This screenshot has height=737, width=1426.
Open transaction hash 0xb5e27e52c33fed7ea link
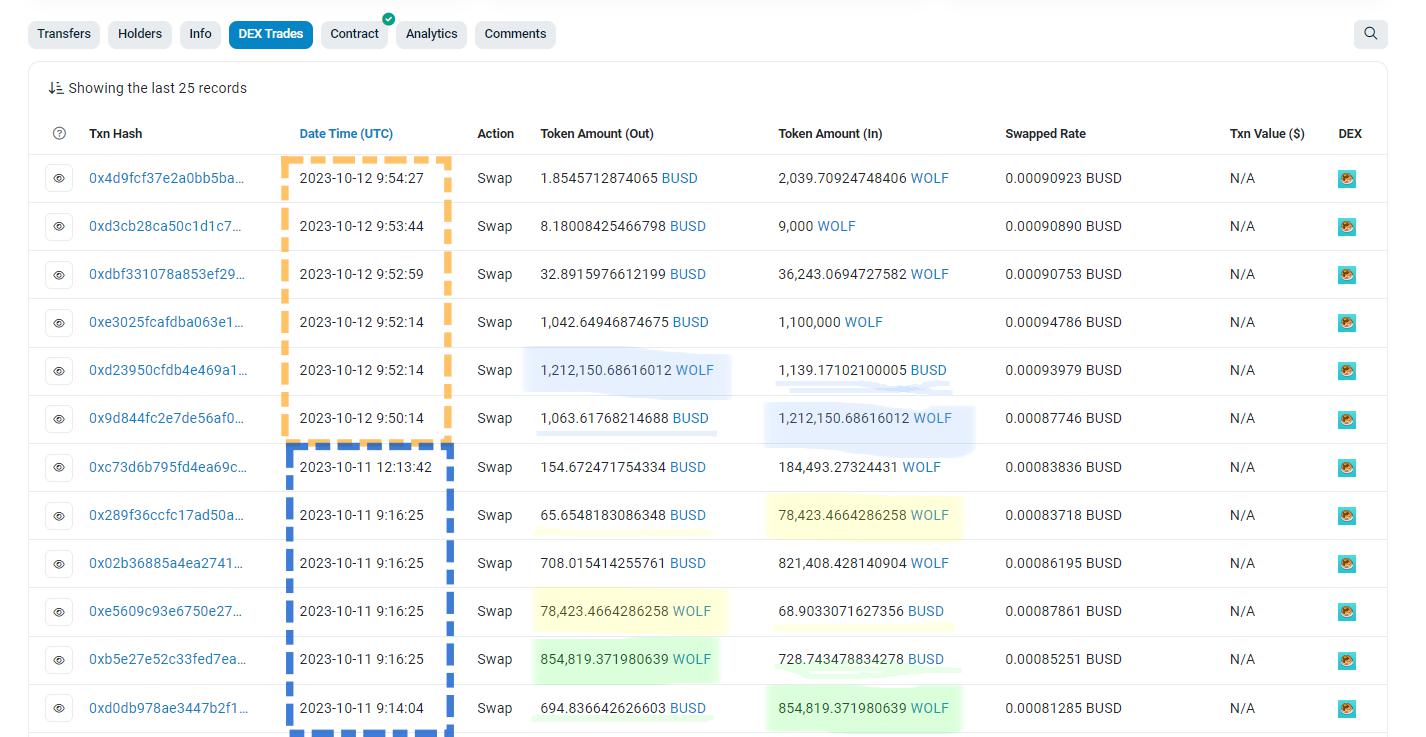tap(168, 659)
